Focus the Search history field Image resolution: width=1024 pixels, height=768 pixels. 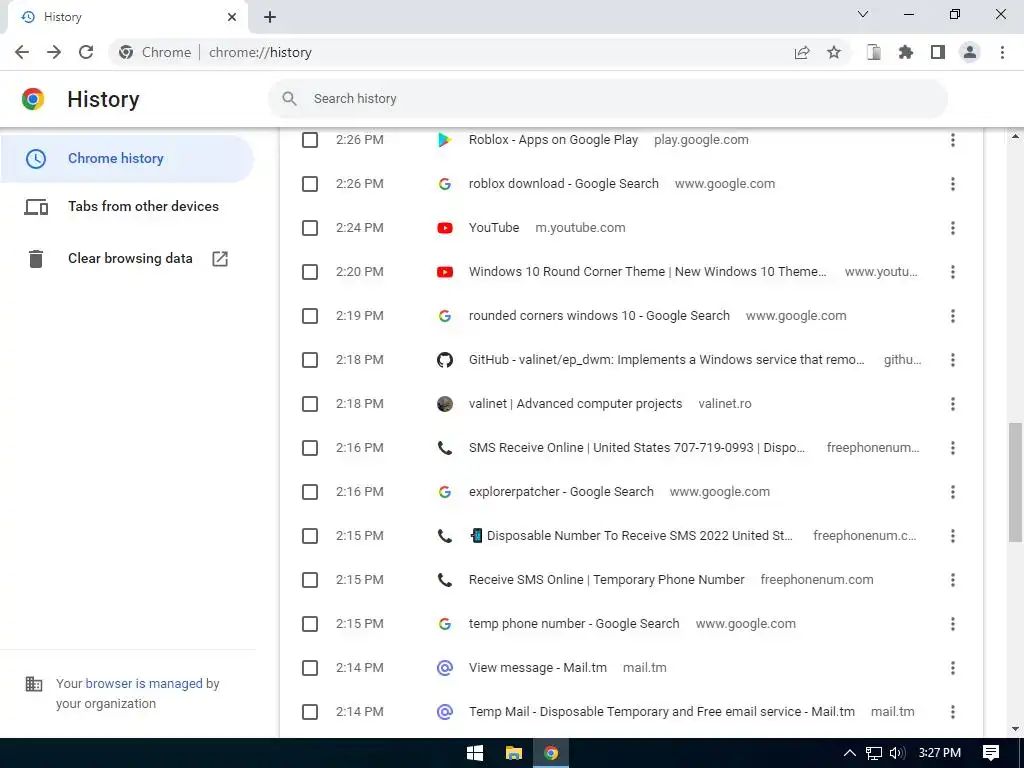click(x=607, y=99)
